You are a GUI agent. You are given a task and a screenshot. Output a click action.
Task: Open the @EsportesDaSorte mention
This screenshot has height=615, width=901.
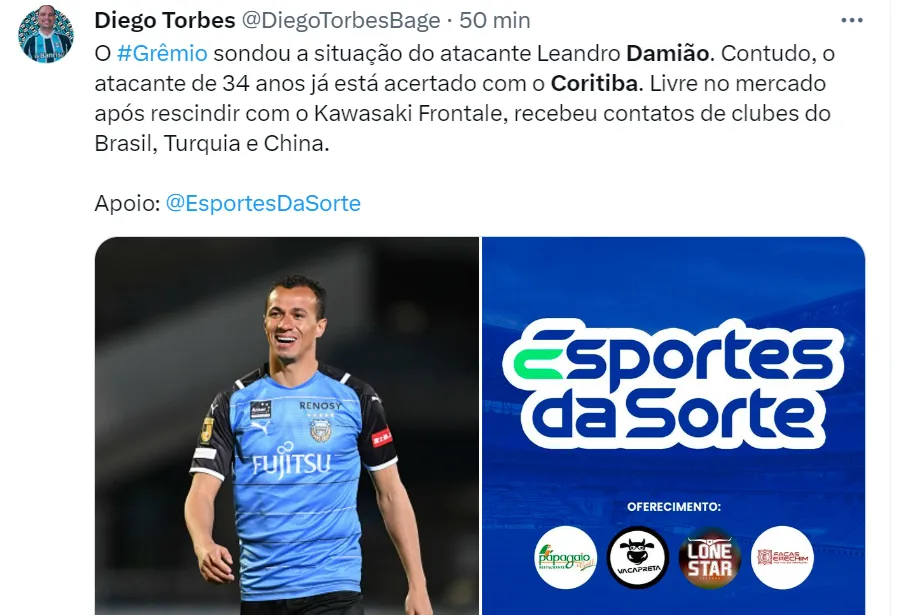pos(263,203)
